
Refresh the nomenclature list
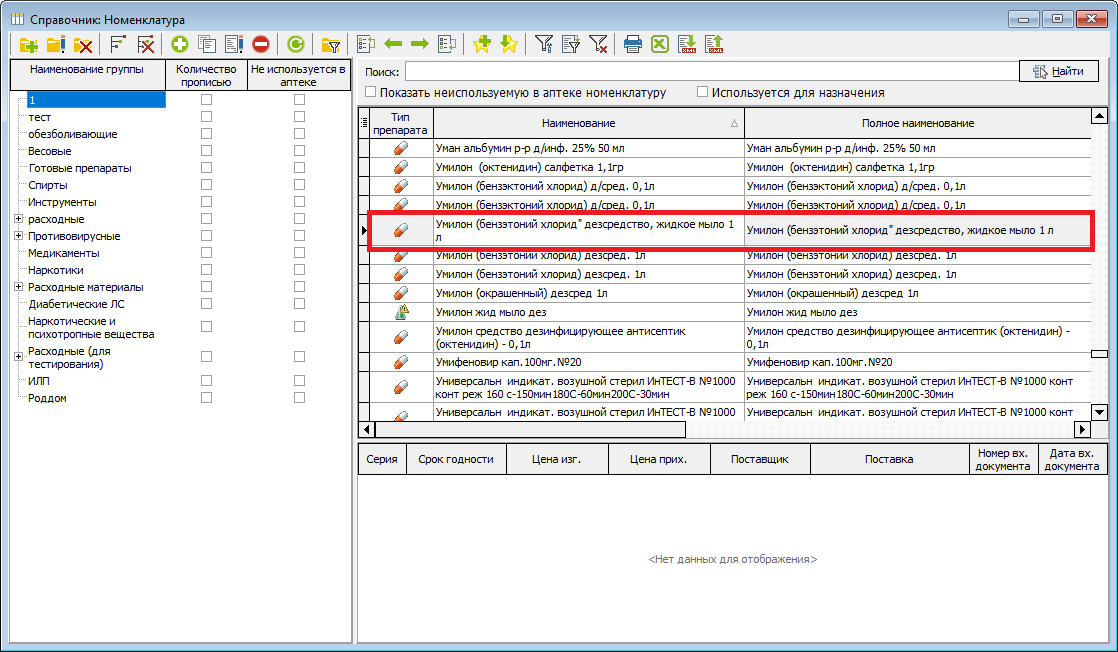295,45
